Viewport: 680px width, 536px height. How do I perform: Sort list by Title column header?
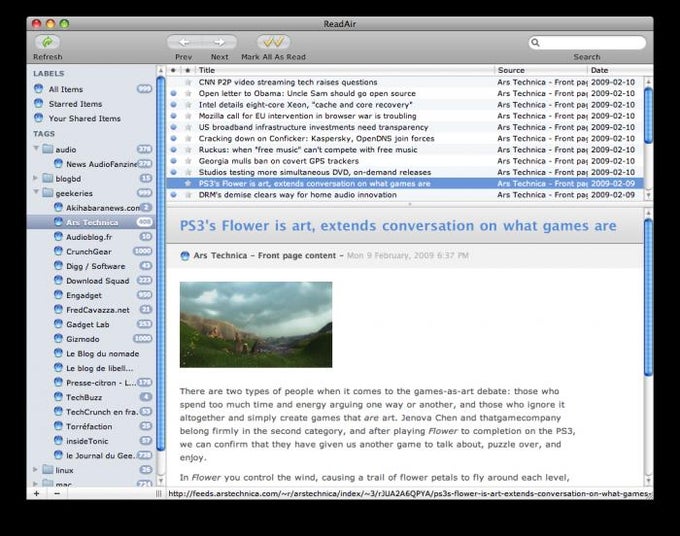coord(345,70)
